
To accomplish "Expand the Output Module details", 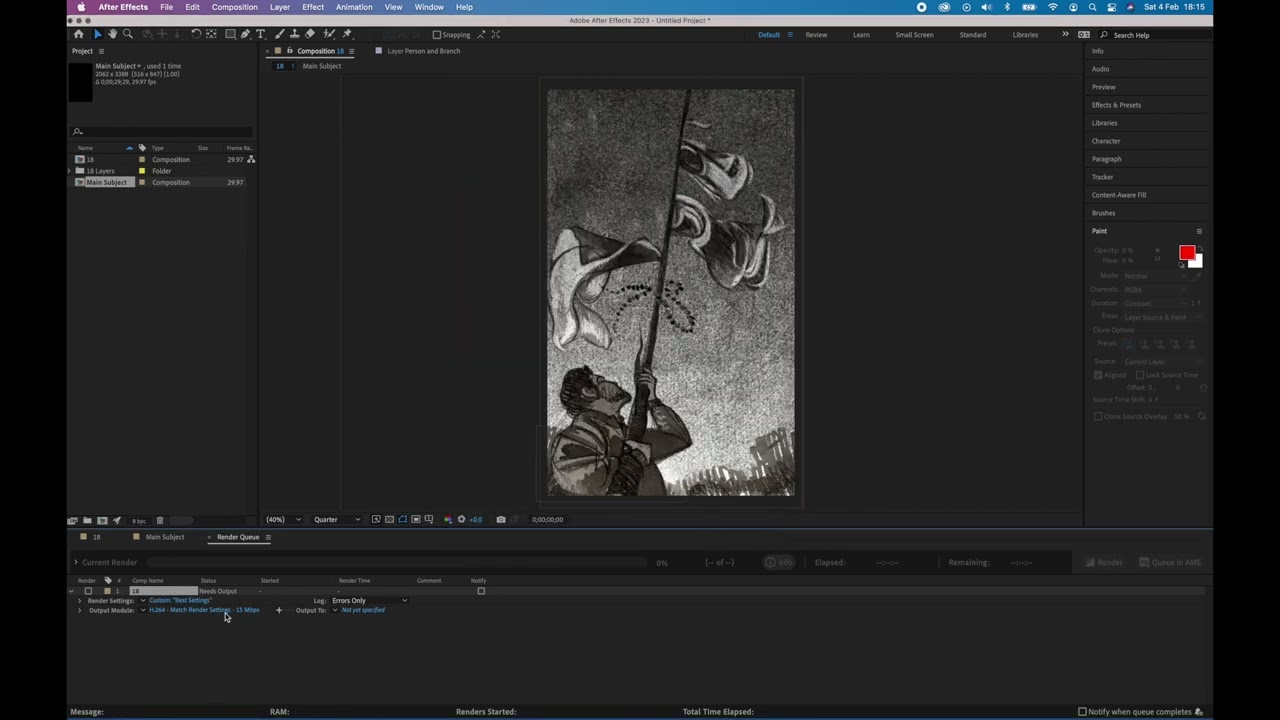I will [x=80, y=610].
